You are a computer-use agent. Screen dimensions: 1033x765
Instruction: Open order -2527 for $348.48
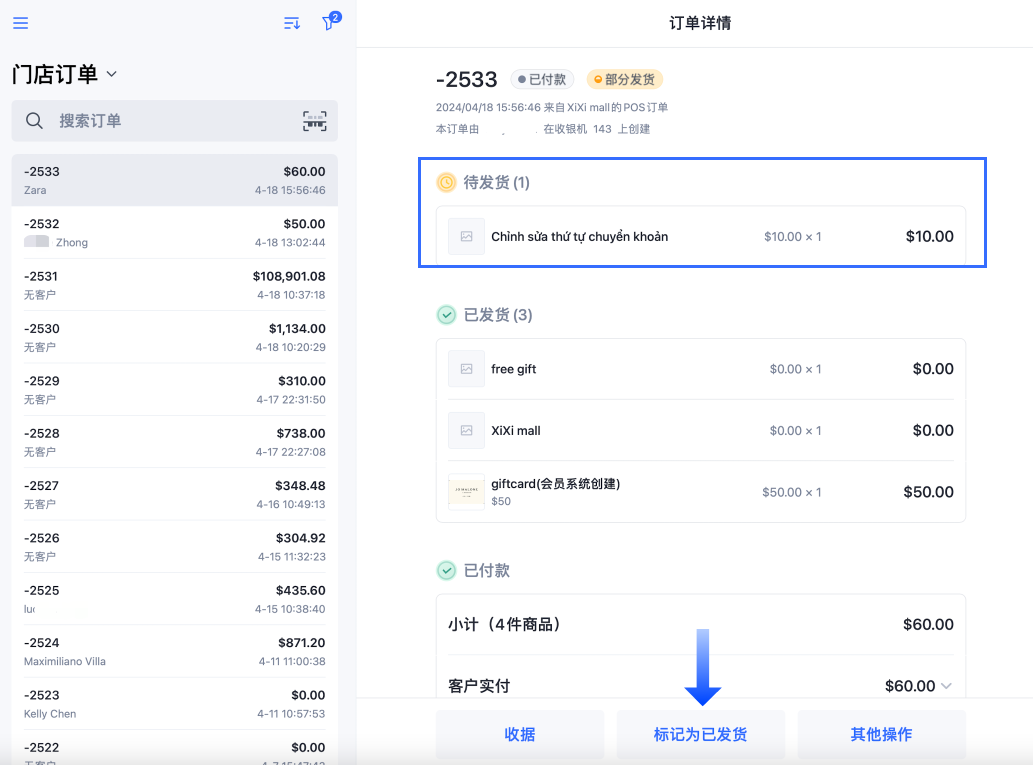pos(175,494)
